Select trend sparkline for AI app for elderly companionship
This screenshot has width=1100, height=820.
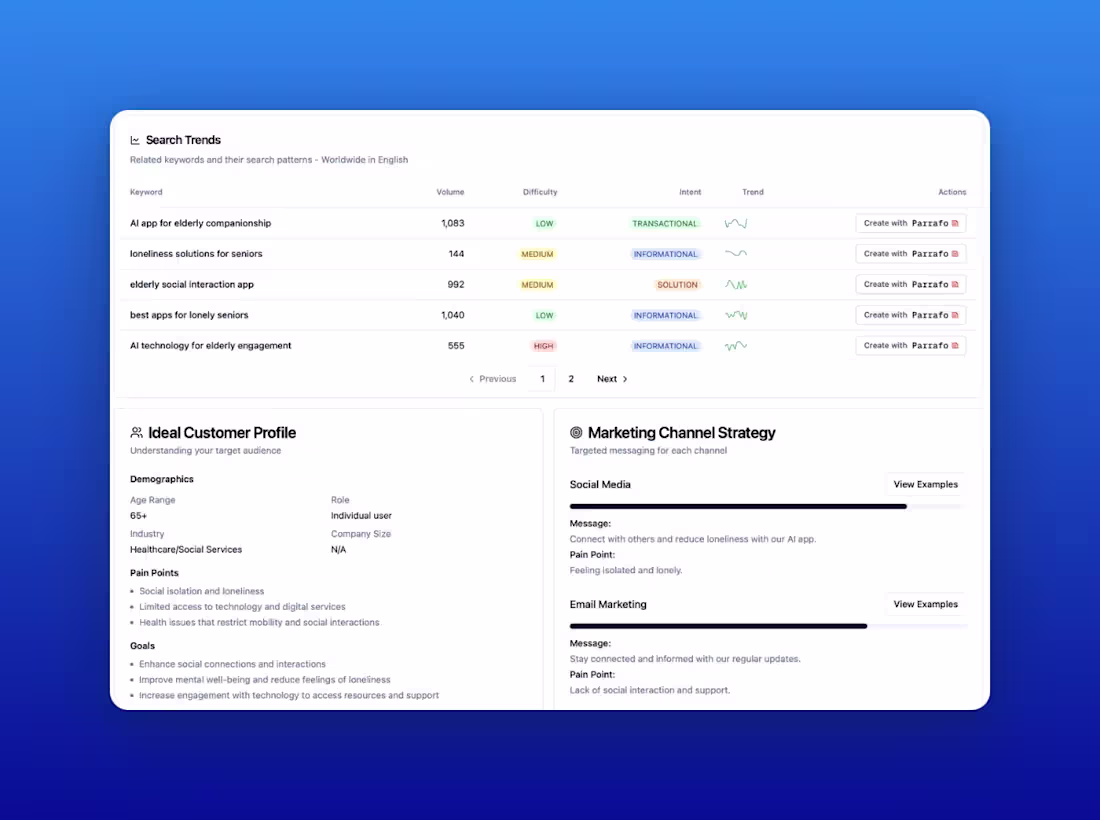tap(735, 223)
